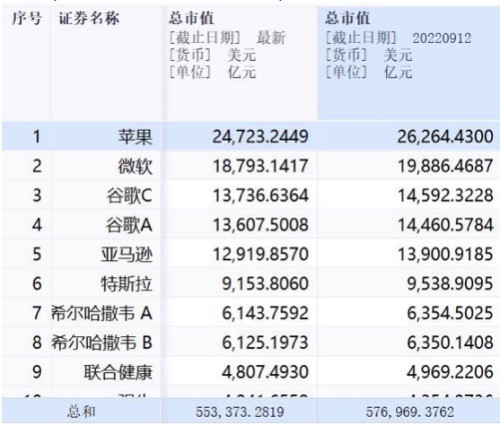Select value 6,125.1973
500x425 pixels.
(265, 342)
